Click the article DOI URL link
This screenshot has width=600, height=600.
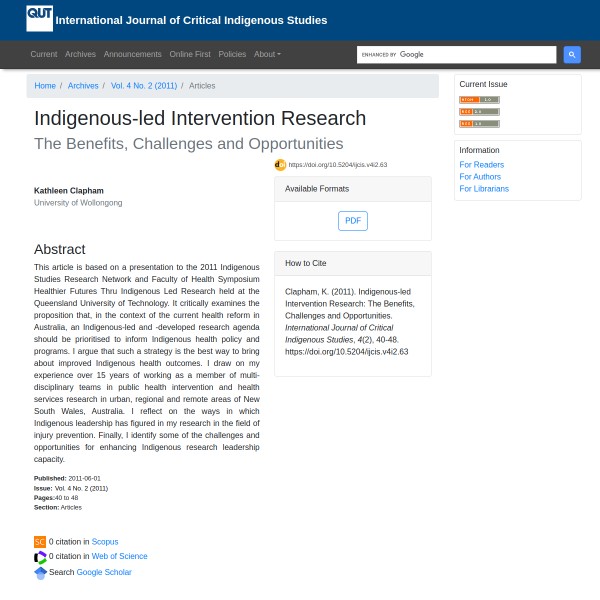[x=338, y=165]
